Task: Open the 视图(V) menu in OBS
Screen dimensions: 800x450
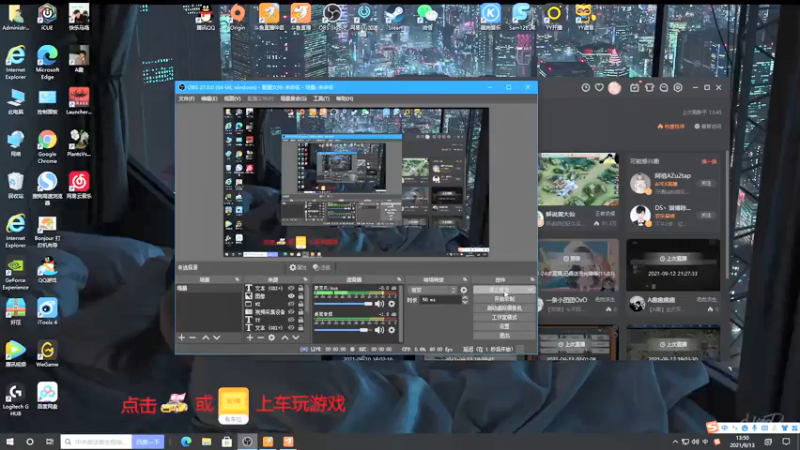Action: coord(232,98)
